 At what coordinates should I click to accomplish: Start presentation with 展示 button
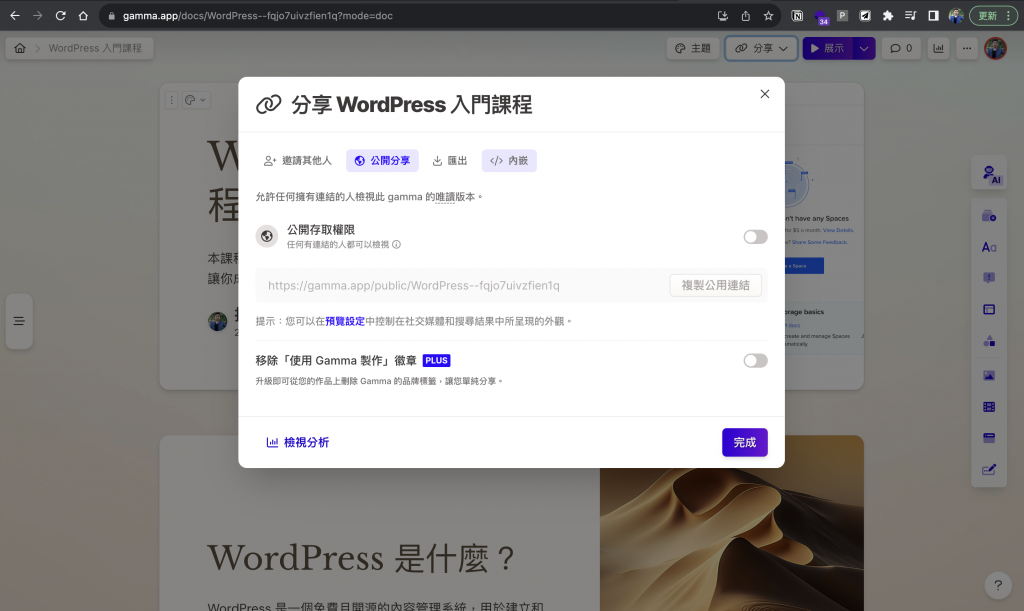point(827,48)
